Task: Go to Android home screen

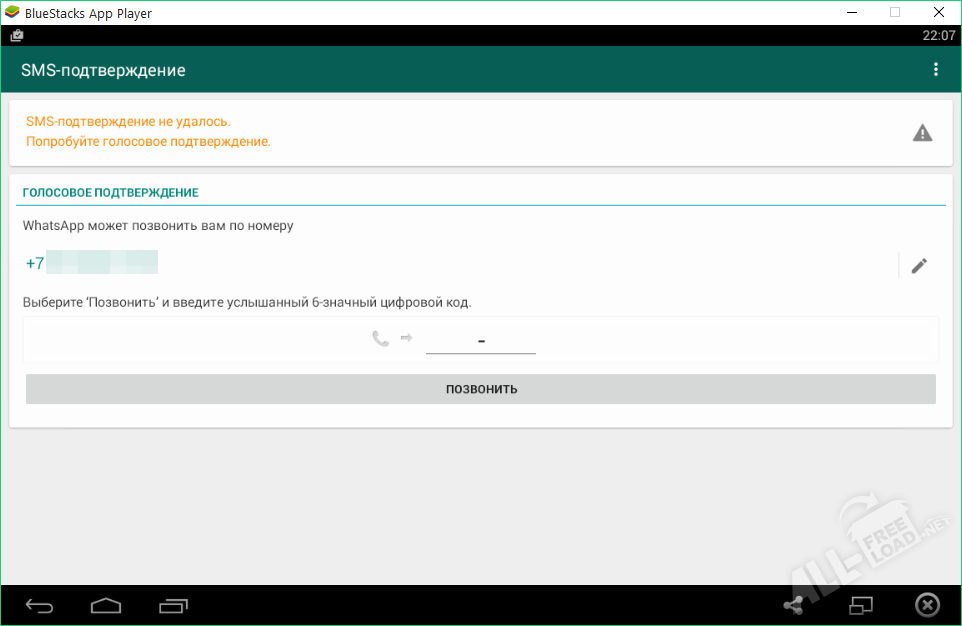Action: click(x=105, y=605)
